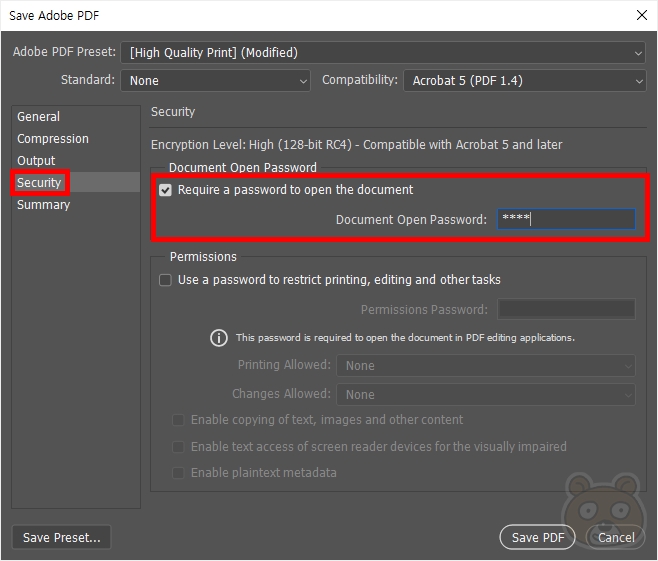Close the Save Adobe PDF dialog
This screenshot has width=658, height=561.
point(642,16)
